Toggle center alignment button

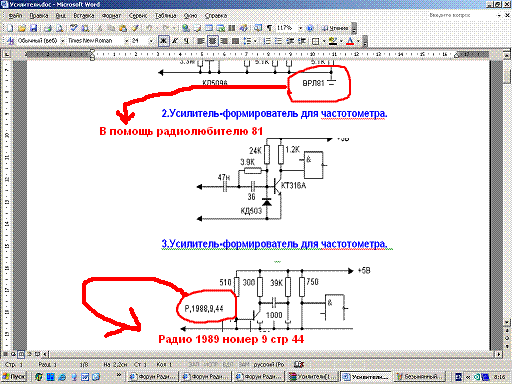point(212,41)
